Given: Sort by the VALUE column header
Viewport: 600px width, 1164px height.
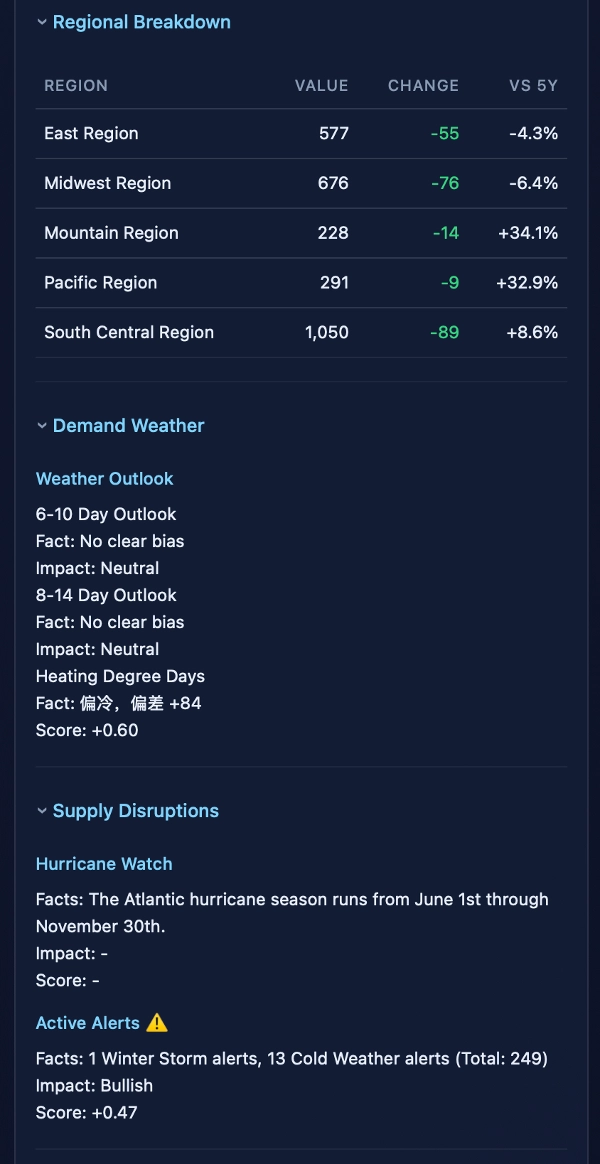Looking at the screenshot, I should point(321,86).
